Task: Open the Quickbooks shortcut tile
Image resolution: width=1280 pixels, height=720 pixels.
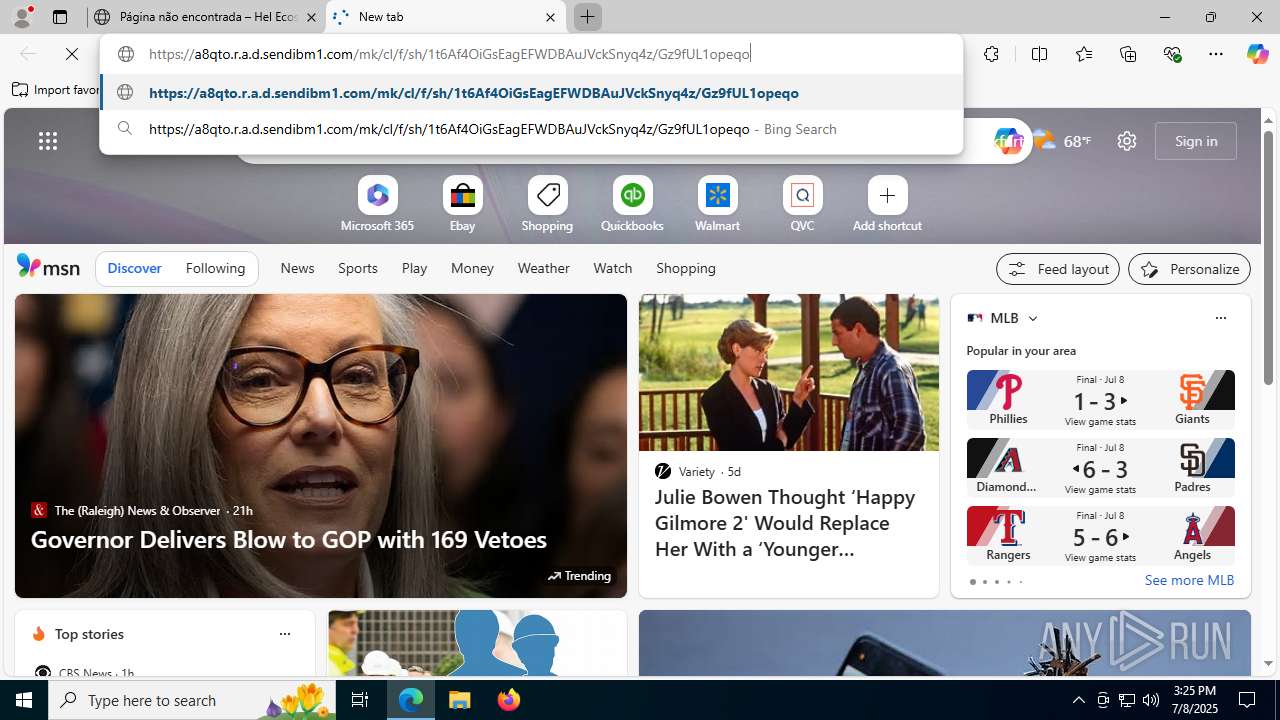Action: click(632, 206)
